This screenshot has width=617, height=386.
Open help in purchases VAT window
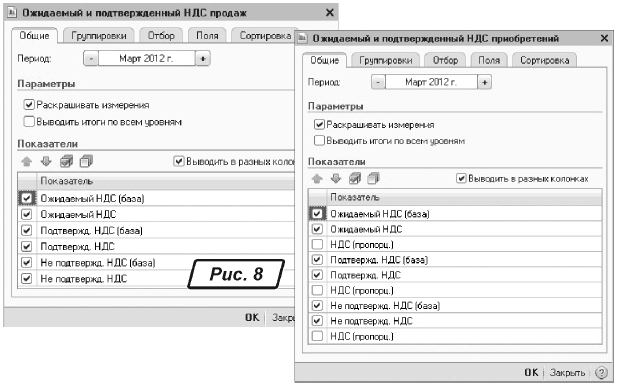coord(601,372)
